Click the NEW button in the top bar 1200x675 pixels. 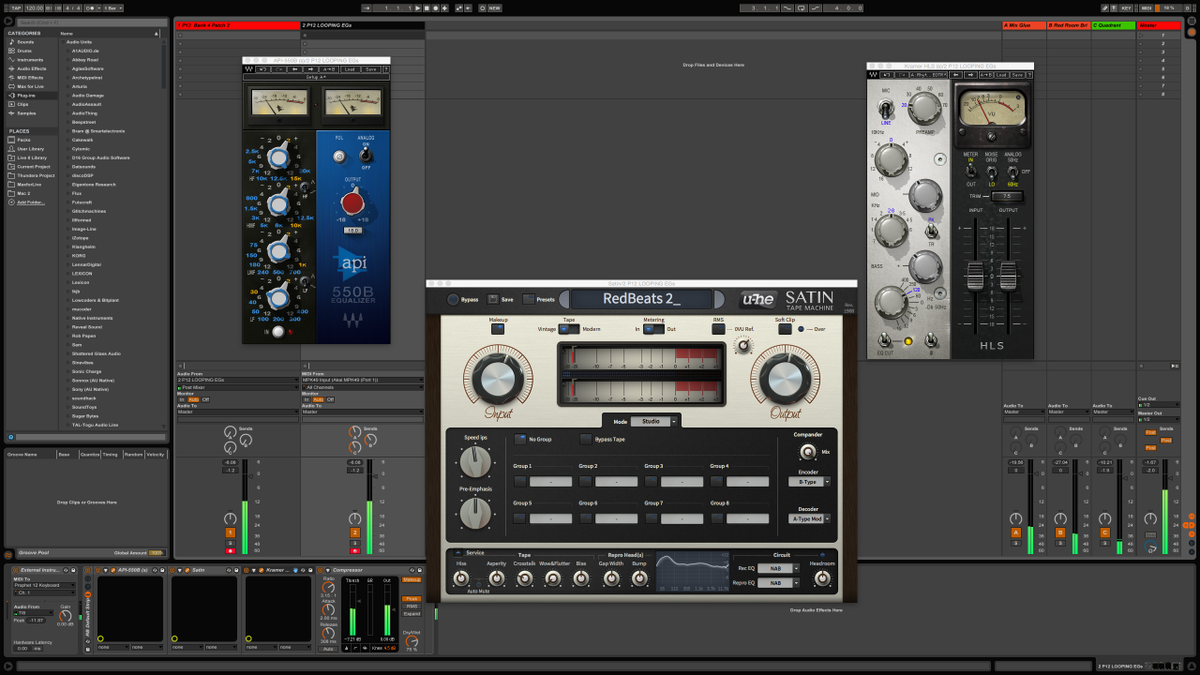pos(493,7)
